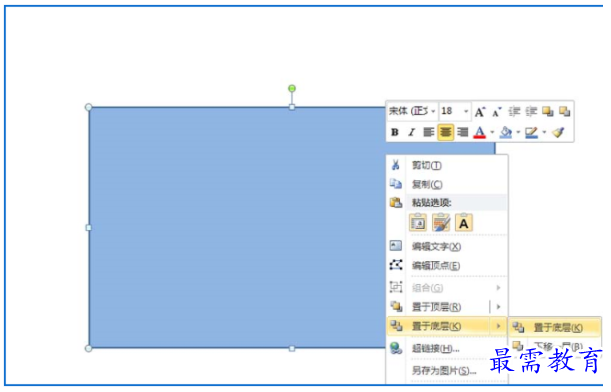Open the font size 18 dropdown
The height and width of the screenshot is (392, 611).
tap(466, 111)
